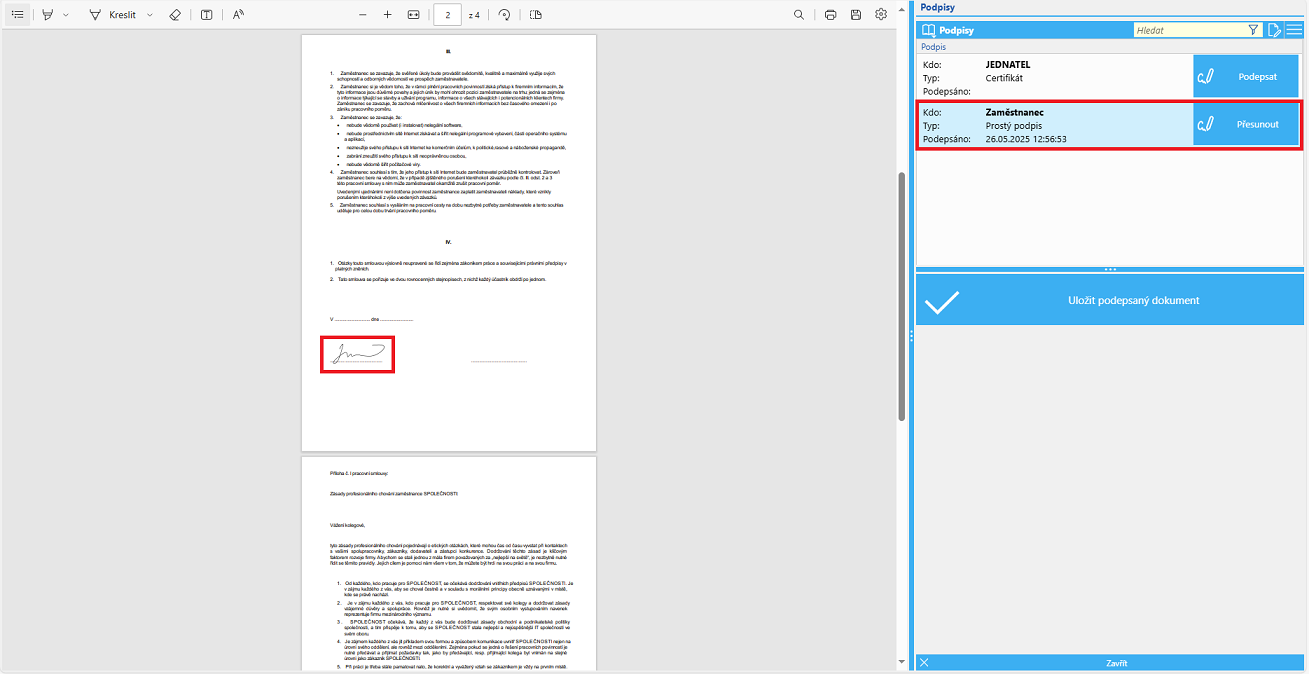Open the search magnifier in PDF toolbar
1309x674 pixels.
[x=799, y=15]
